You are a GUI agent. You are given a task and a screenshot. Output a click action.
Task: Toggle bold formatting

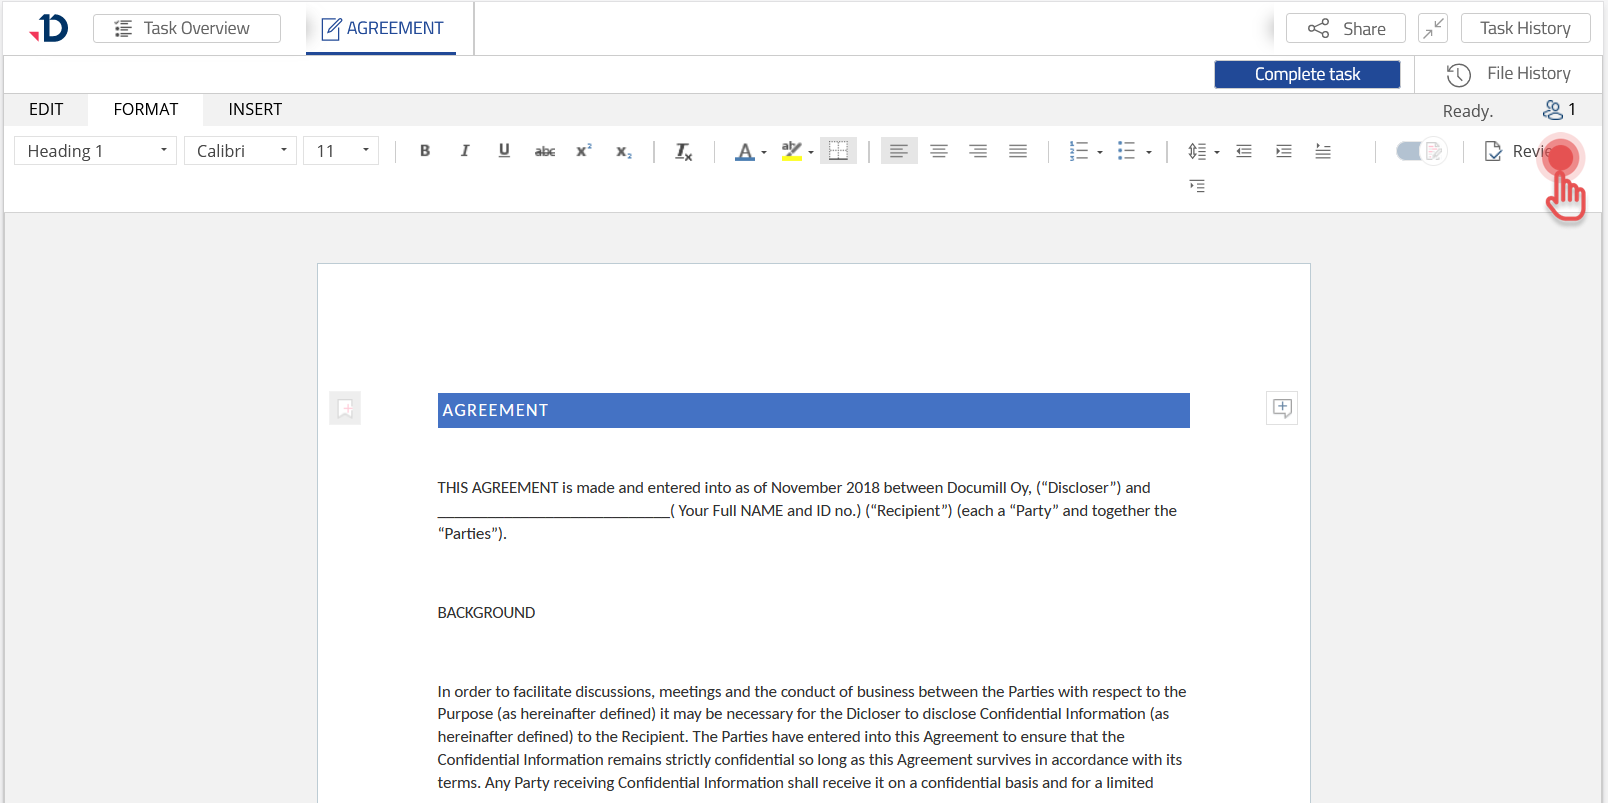(x=425, y=151)
